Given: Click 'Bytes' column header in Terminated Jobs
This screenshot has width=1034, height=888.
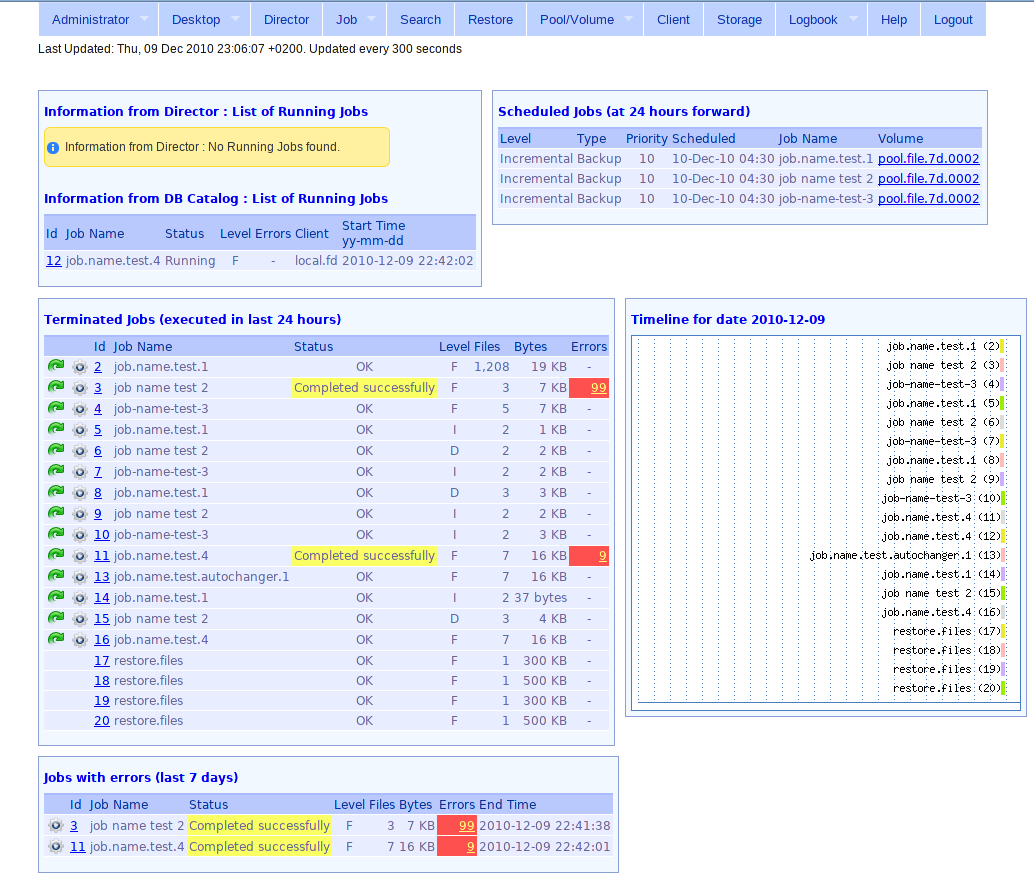Looking at the screenshot, I should pos(530,346).
